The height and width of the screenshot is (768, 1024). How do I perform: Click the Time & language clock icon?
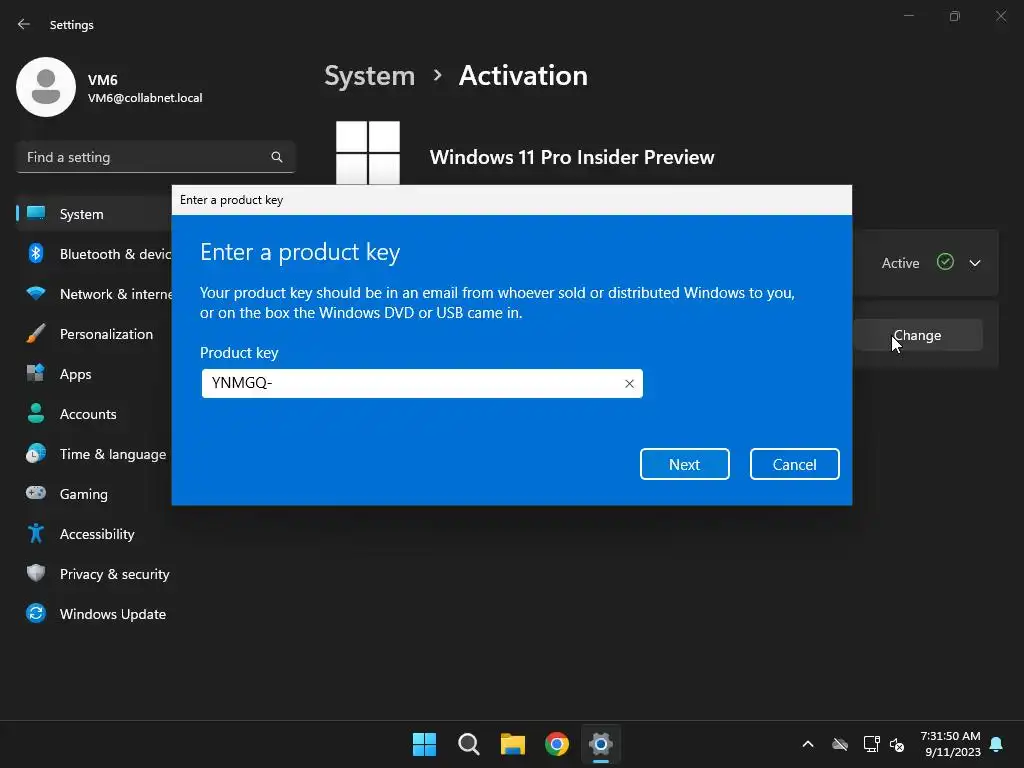point(36,453)
